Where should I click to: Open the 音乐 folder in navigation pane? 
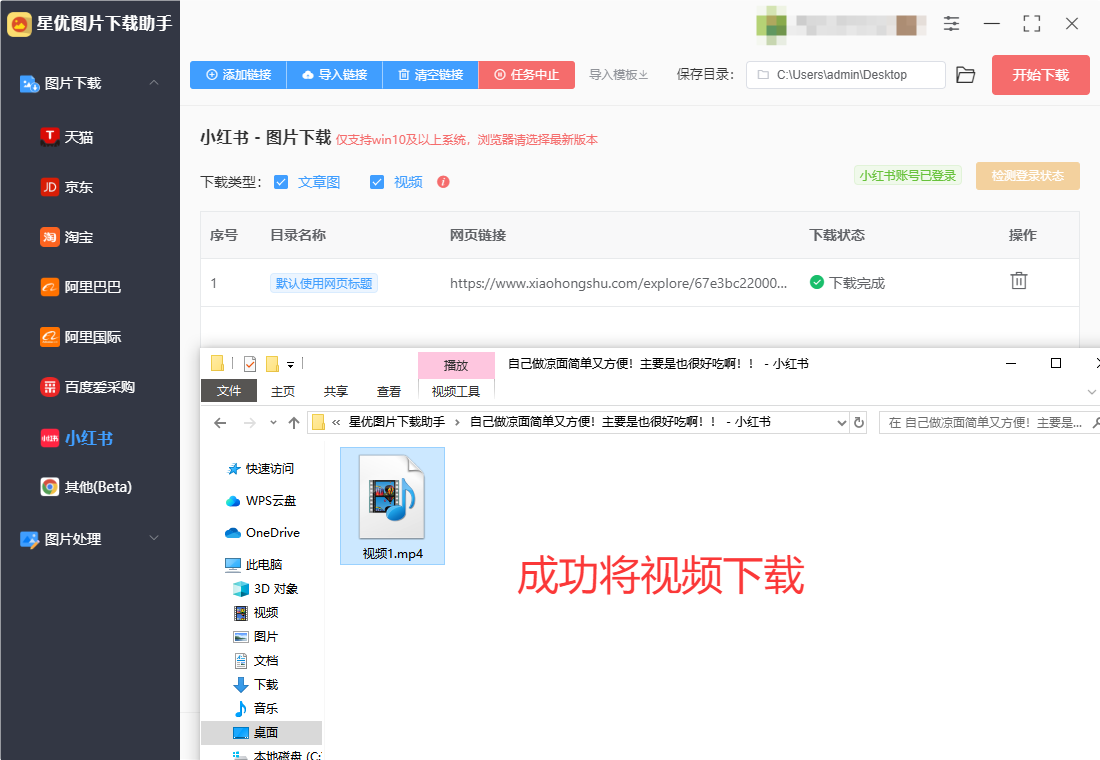[x=256, y=708]
